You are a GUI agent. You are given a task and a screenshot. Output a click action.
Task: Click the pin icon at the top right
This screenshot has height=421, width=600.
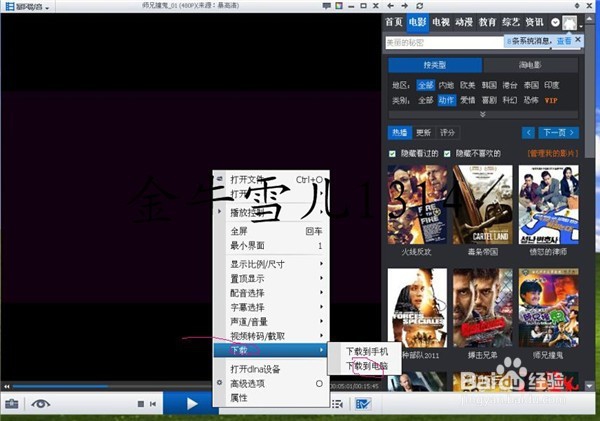(x=577, y=6)
